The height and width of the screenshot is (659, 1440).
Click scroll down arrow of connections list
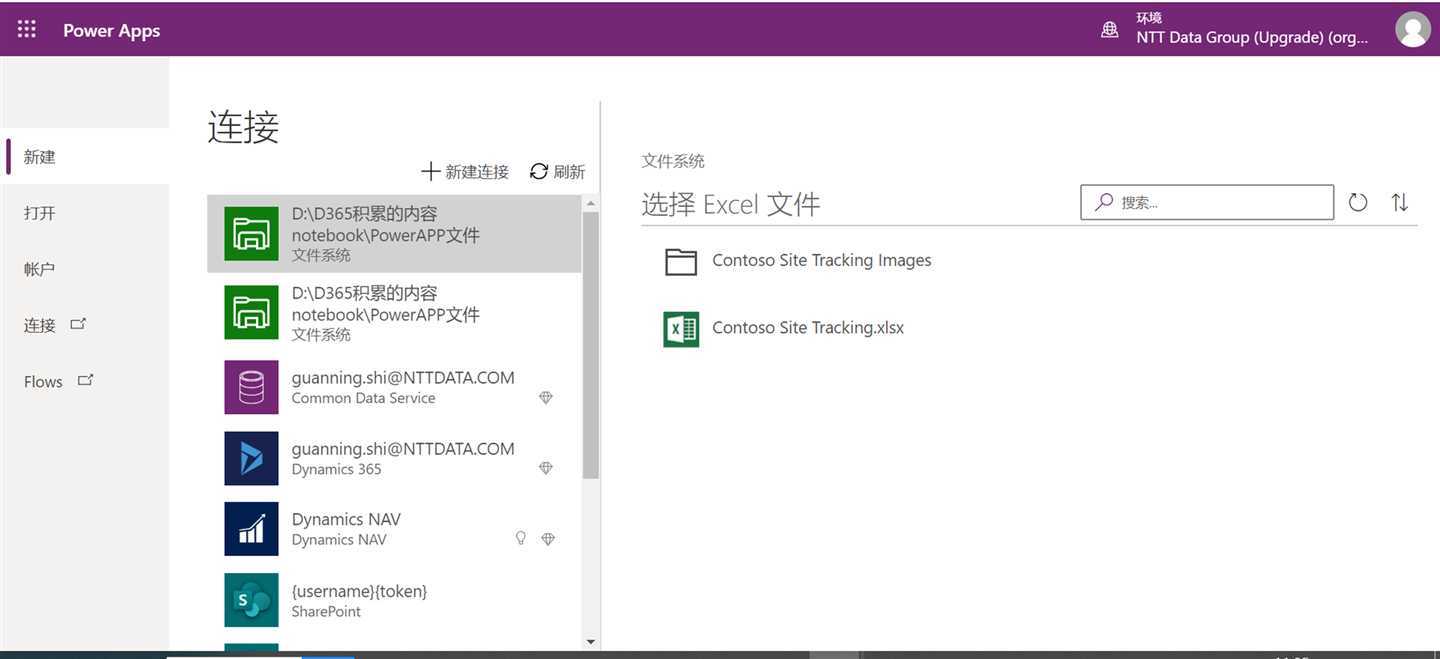tap(590, 641)
